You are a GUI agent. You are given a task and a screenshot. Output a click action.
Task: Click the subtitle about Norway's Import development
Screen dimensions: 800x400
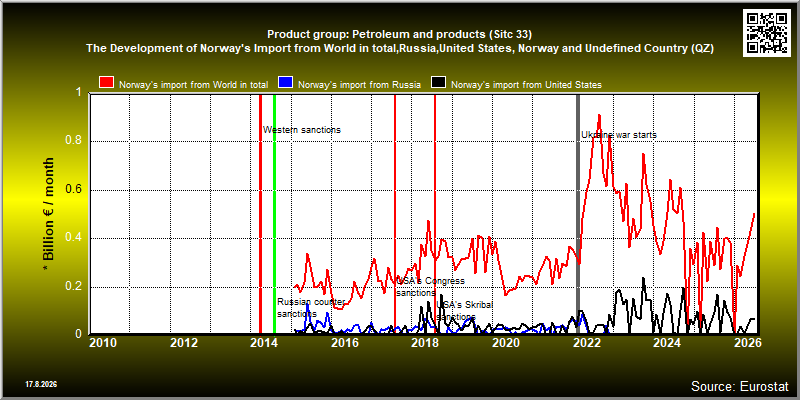(x=399, y=49)
